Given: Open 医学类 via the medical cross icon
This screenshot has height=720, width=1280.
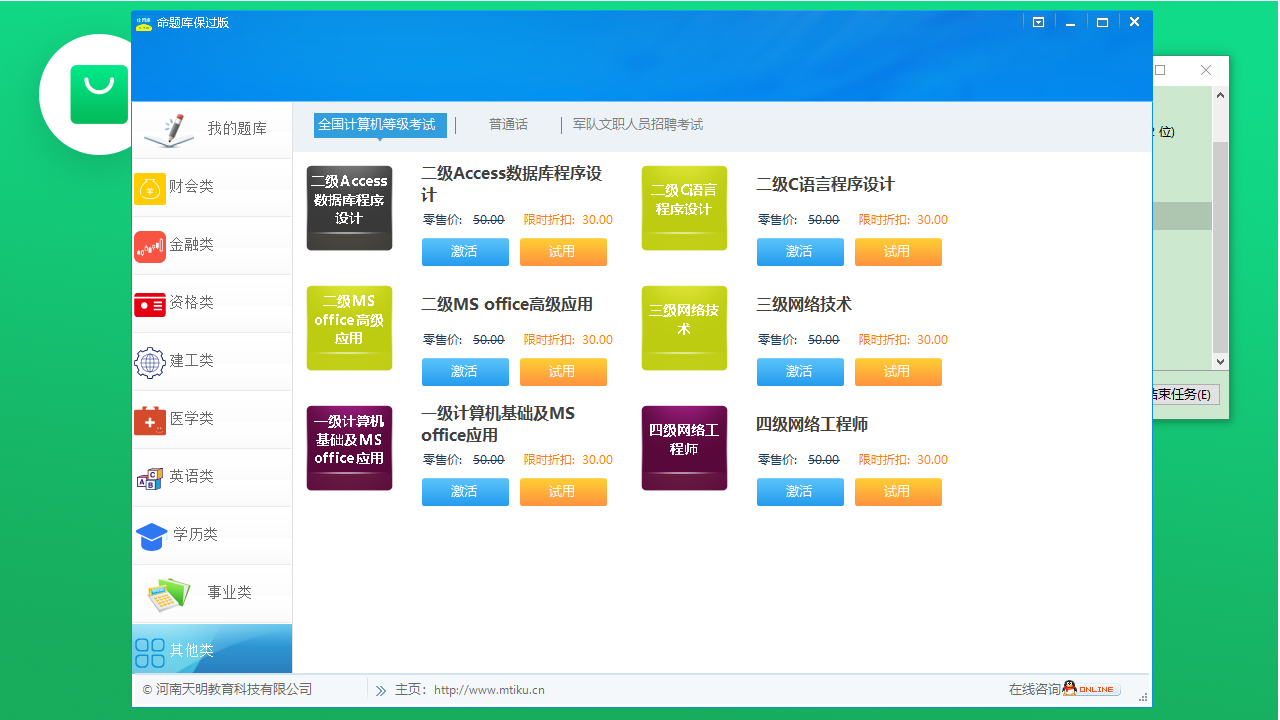Looking at the screenshot, I should pos(150,420).
